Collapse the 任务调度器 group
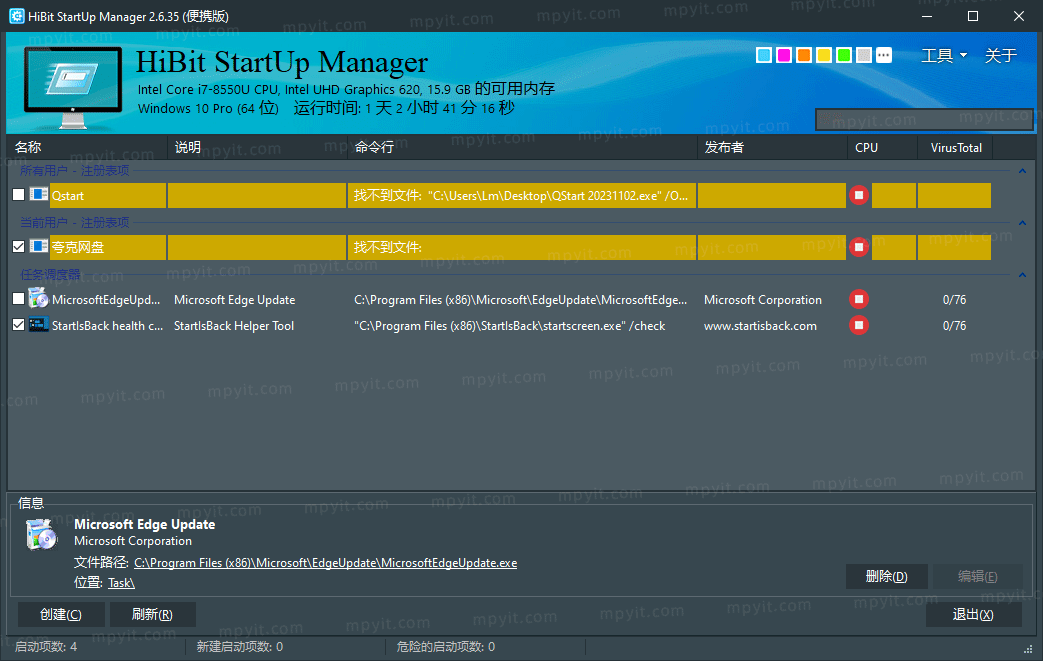This screenshot has height=661, width=1043. (1022, 275)
